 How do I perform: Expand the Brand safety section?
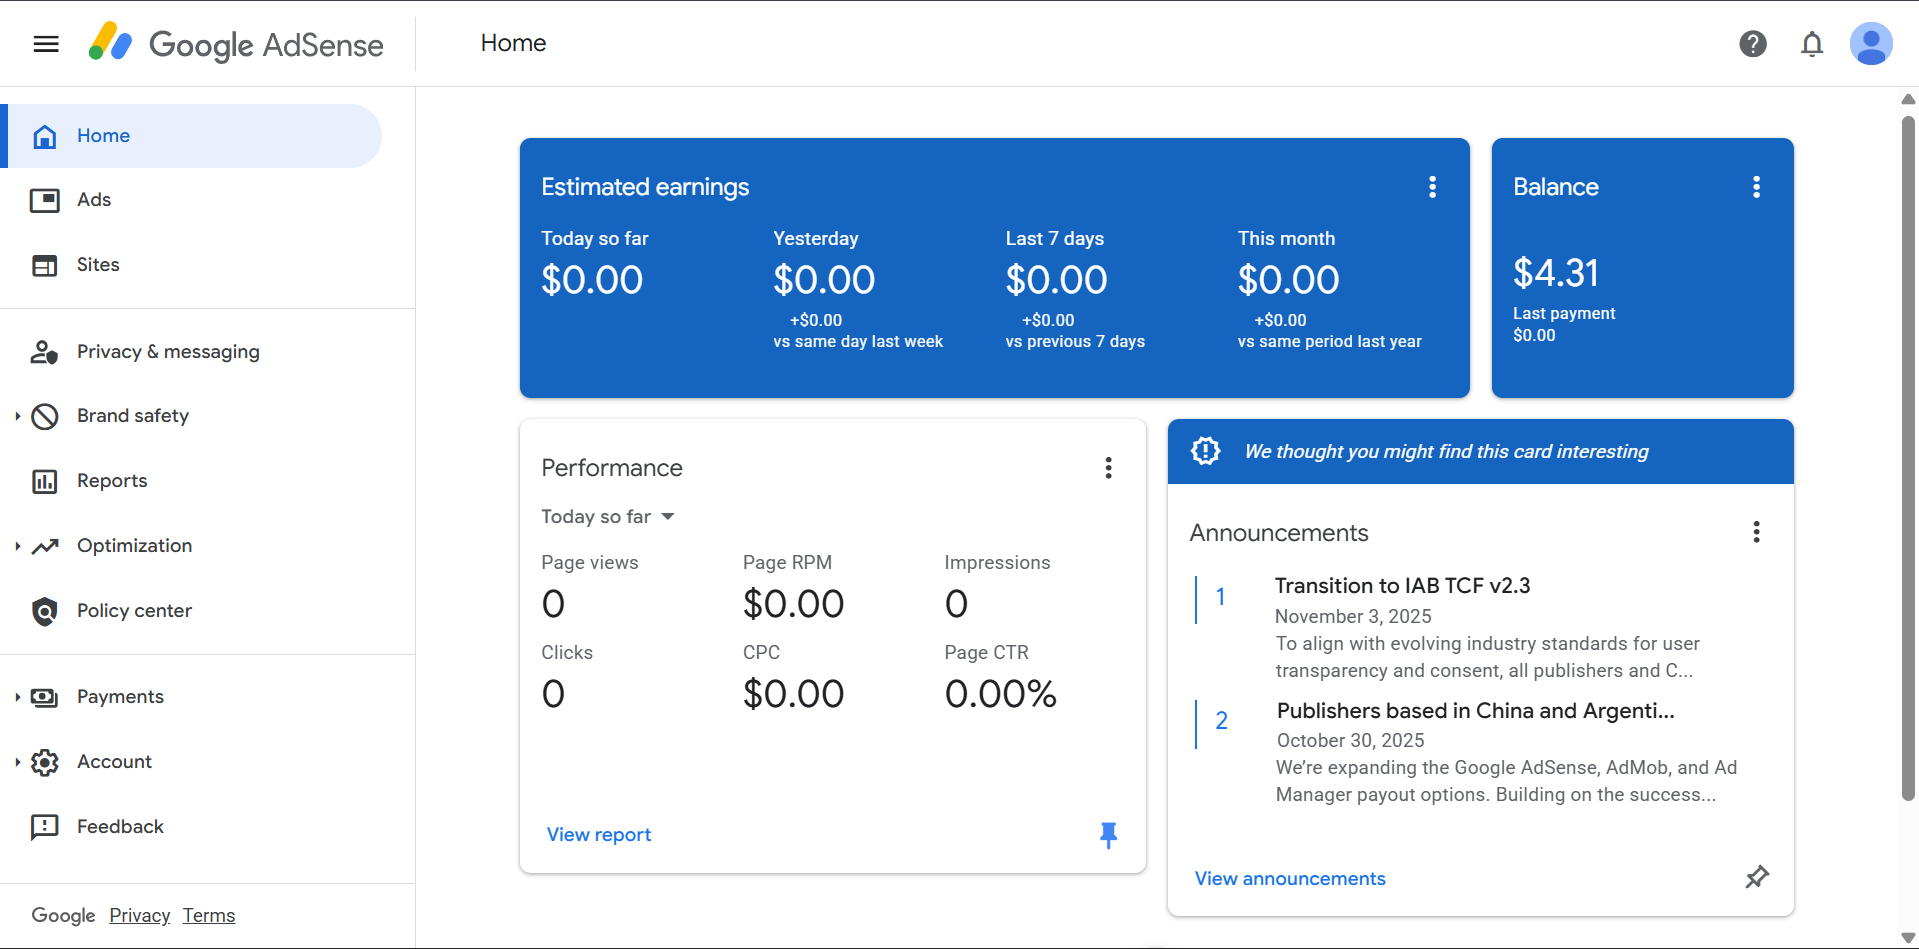click(18, 416)
